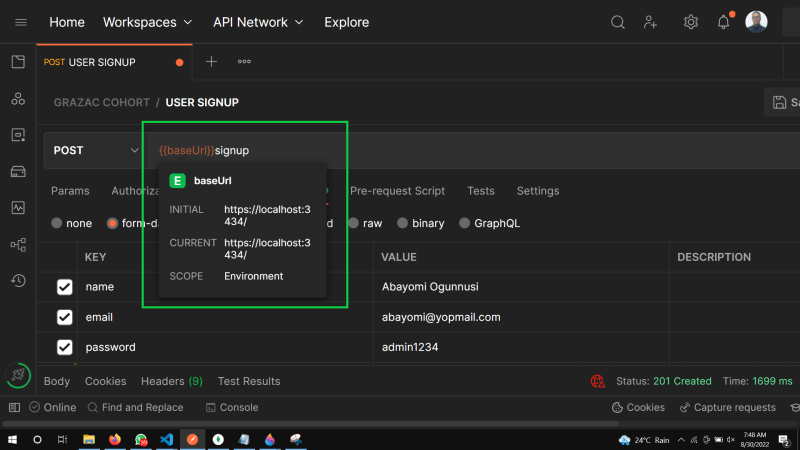Open WhatsApp taskbar icon
The width and height of the screenshot is (800, 450).
click(x=141, y=439)
